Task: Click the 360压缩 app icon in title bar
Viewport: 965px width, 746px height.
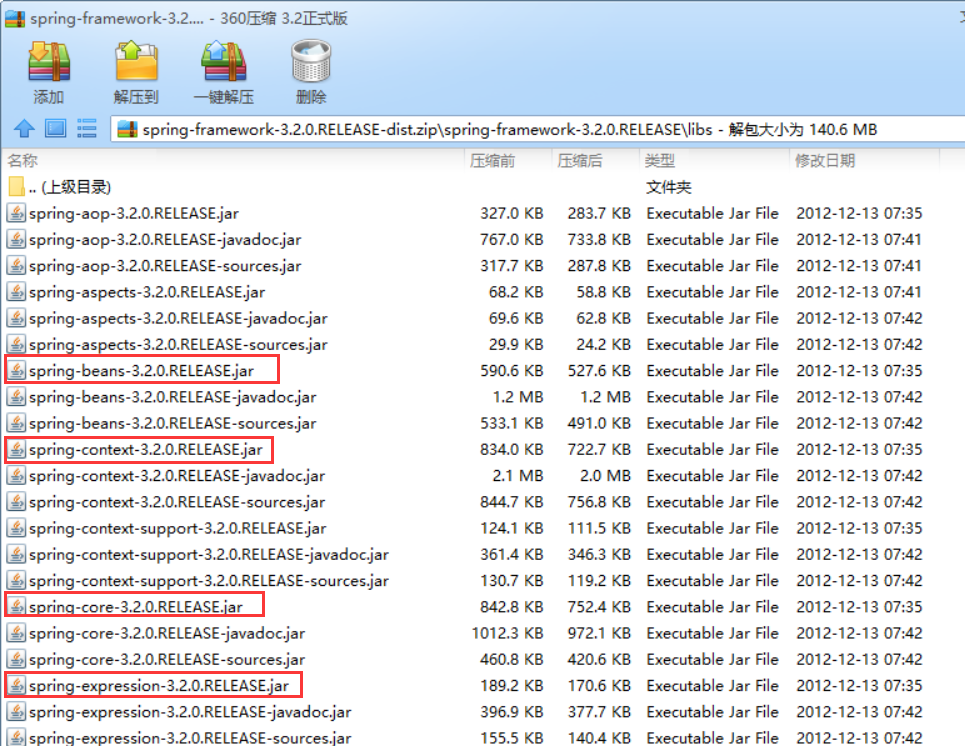Action: click(15, 18)
